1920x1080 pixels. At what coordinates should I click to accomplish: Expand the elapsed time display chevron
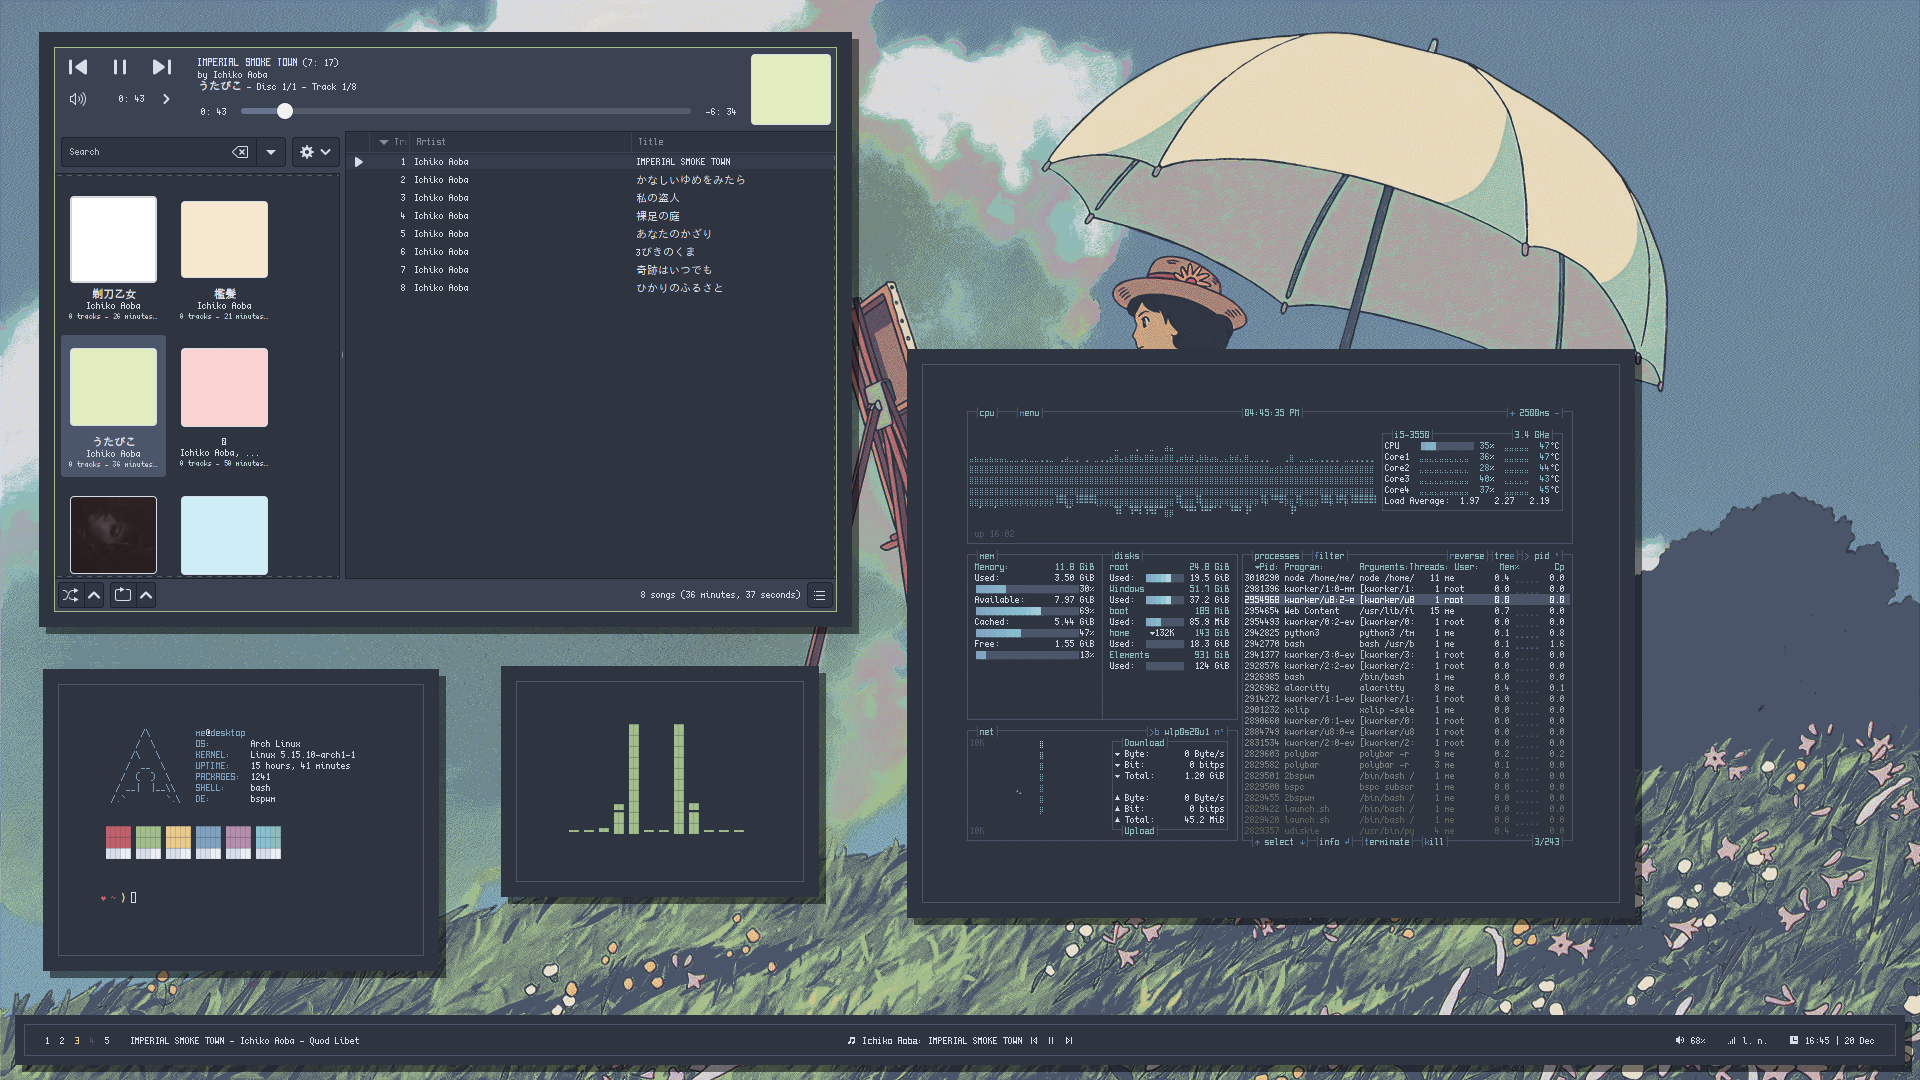166,99
